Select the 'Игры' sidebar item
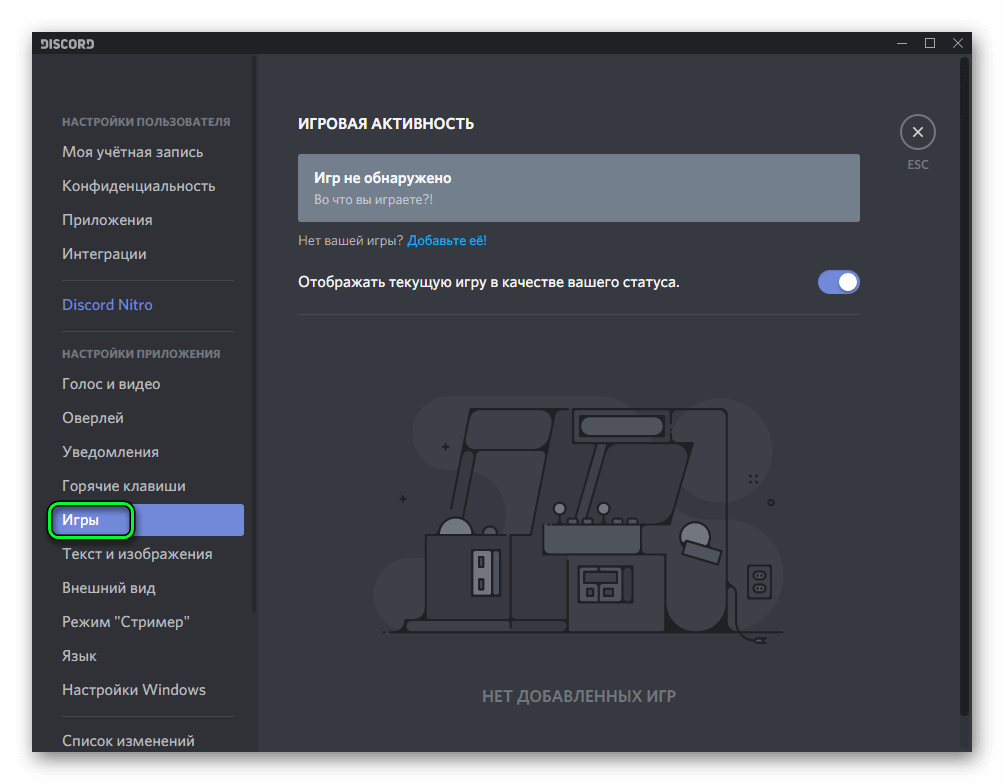 click(x=81, y=520)
